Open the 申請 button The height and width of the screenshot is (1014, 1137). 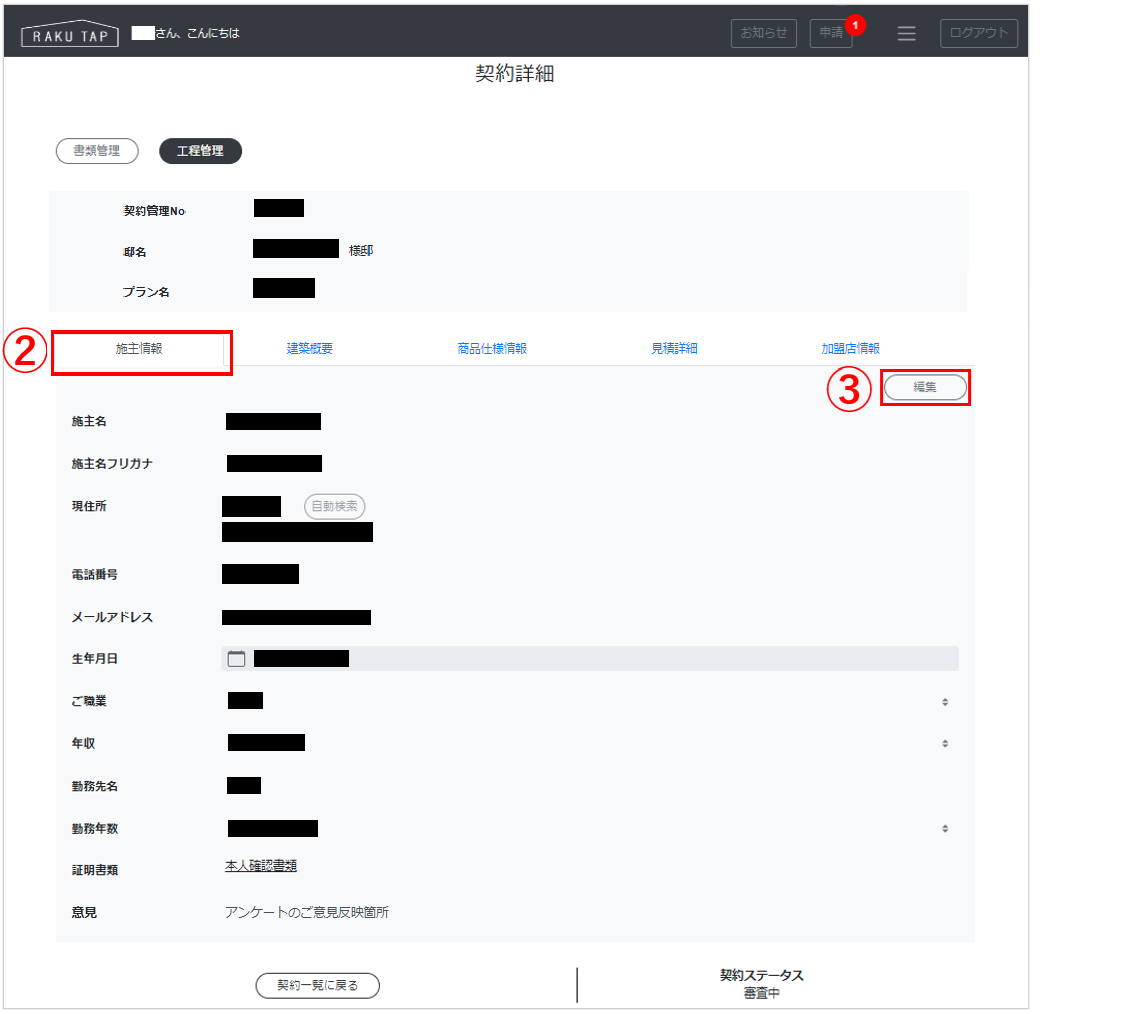point(830,33)
